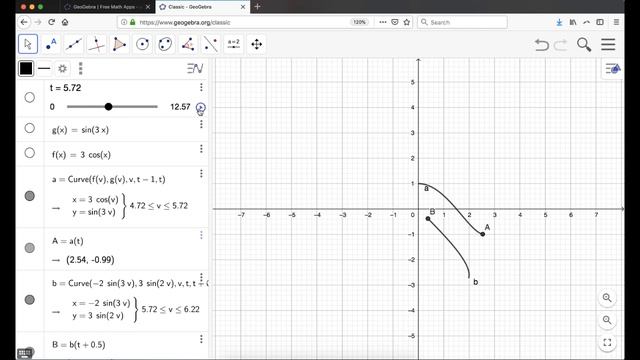Open line style options
The height and width of the screenshot is (360, 640).
pyautogui.click(x=44, y=69)
